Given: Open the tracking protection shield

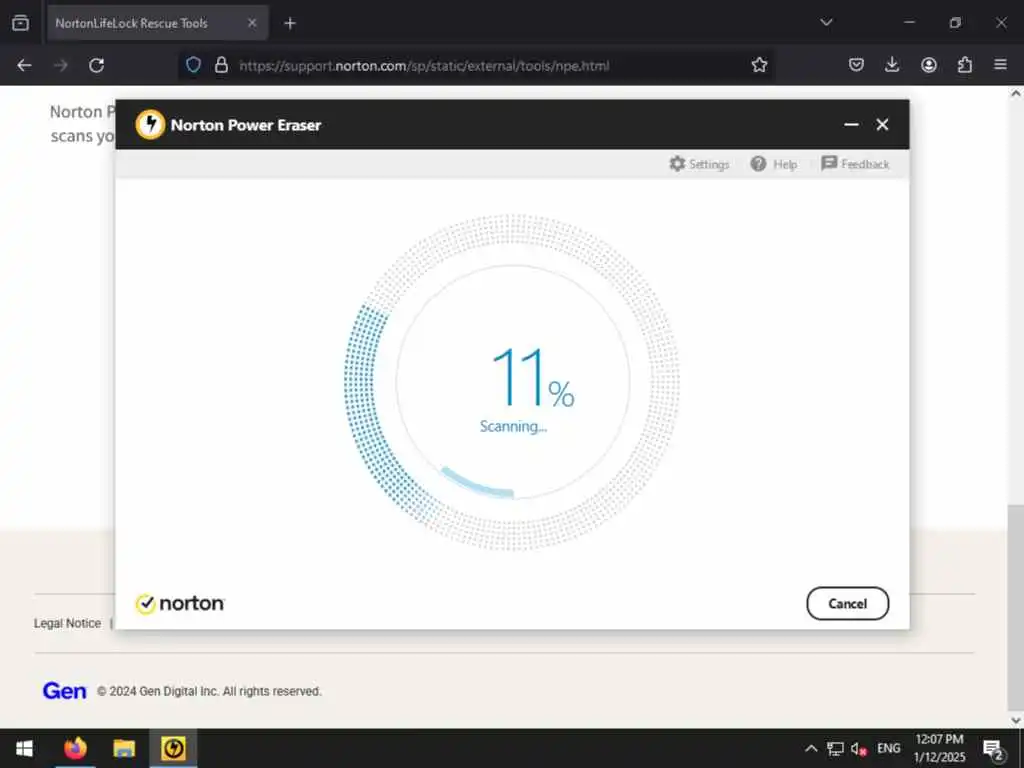Looking at the screenshot, I should pyautogui.click(x=193, y=65).
